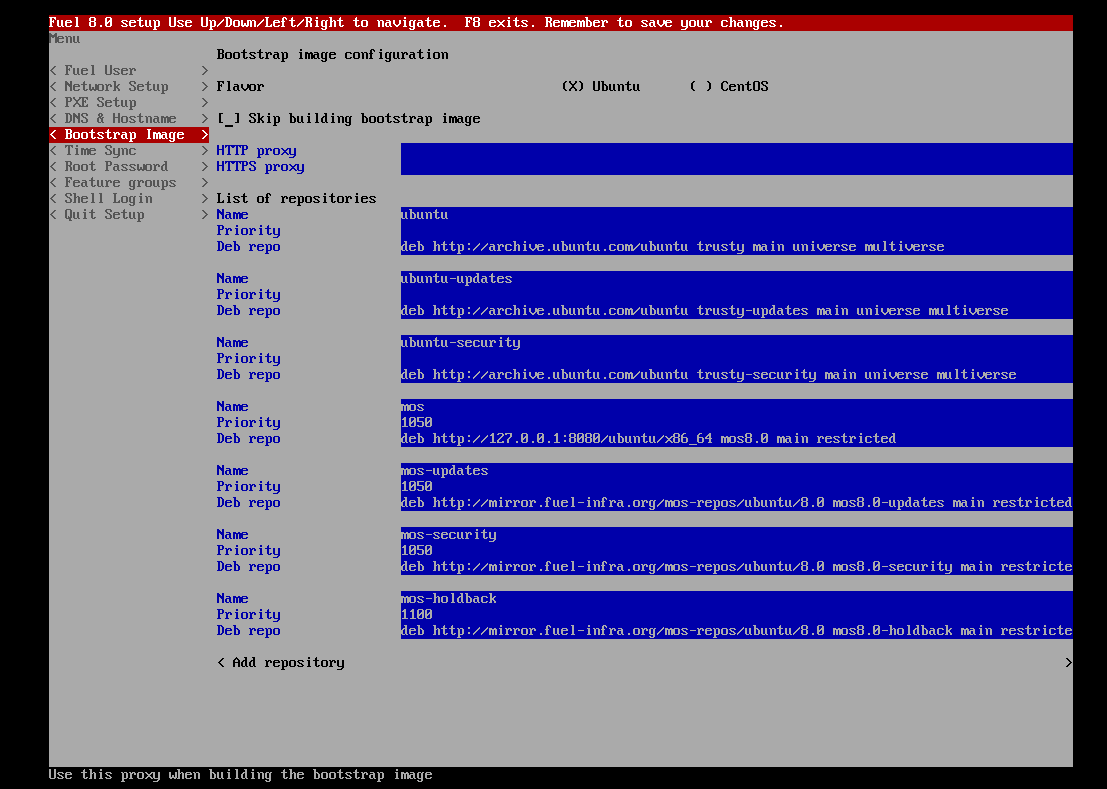Choose Shell Login from menu
Screen dimensions: 1107x789
(128, 198)
